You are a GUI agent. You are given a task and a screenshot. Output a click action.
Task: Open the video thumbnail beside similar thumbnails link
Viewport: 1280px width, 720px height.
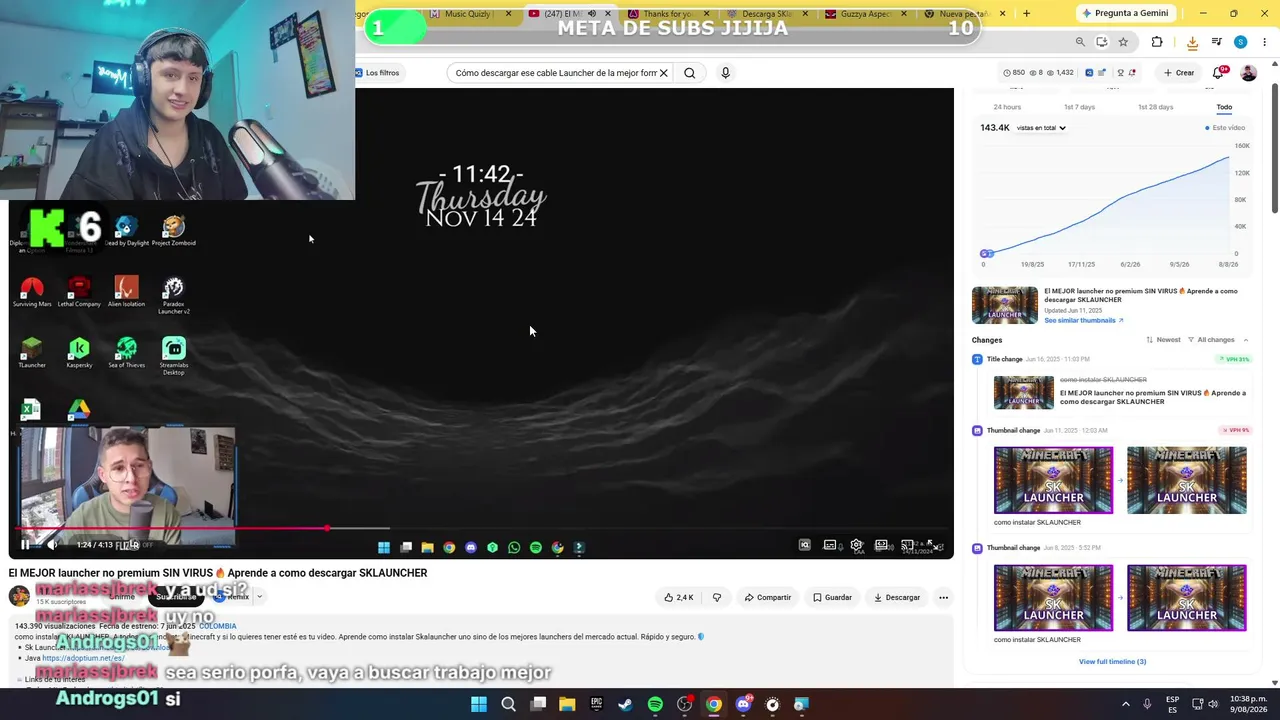[1005, 305]
